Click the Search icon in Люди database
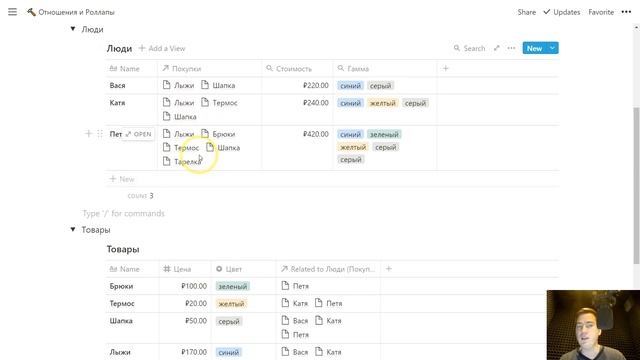The height and width of the screenshot is (360, 640). pos(456,48)
